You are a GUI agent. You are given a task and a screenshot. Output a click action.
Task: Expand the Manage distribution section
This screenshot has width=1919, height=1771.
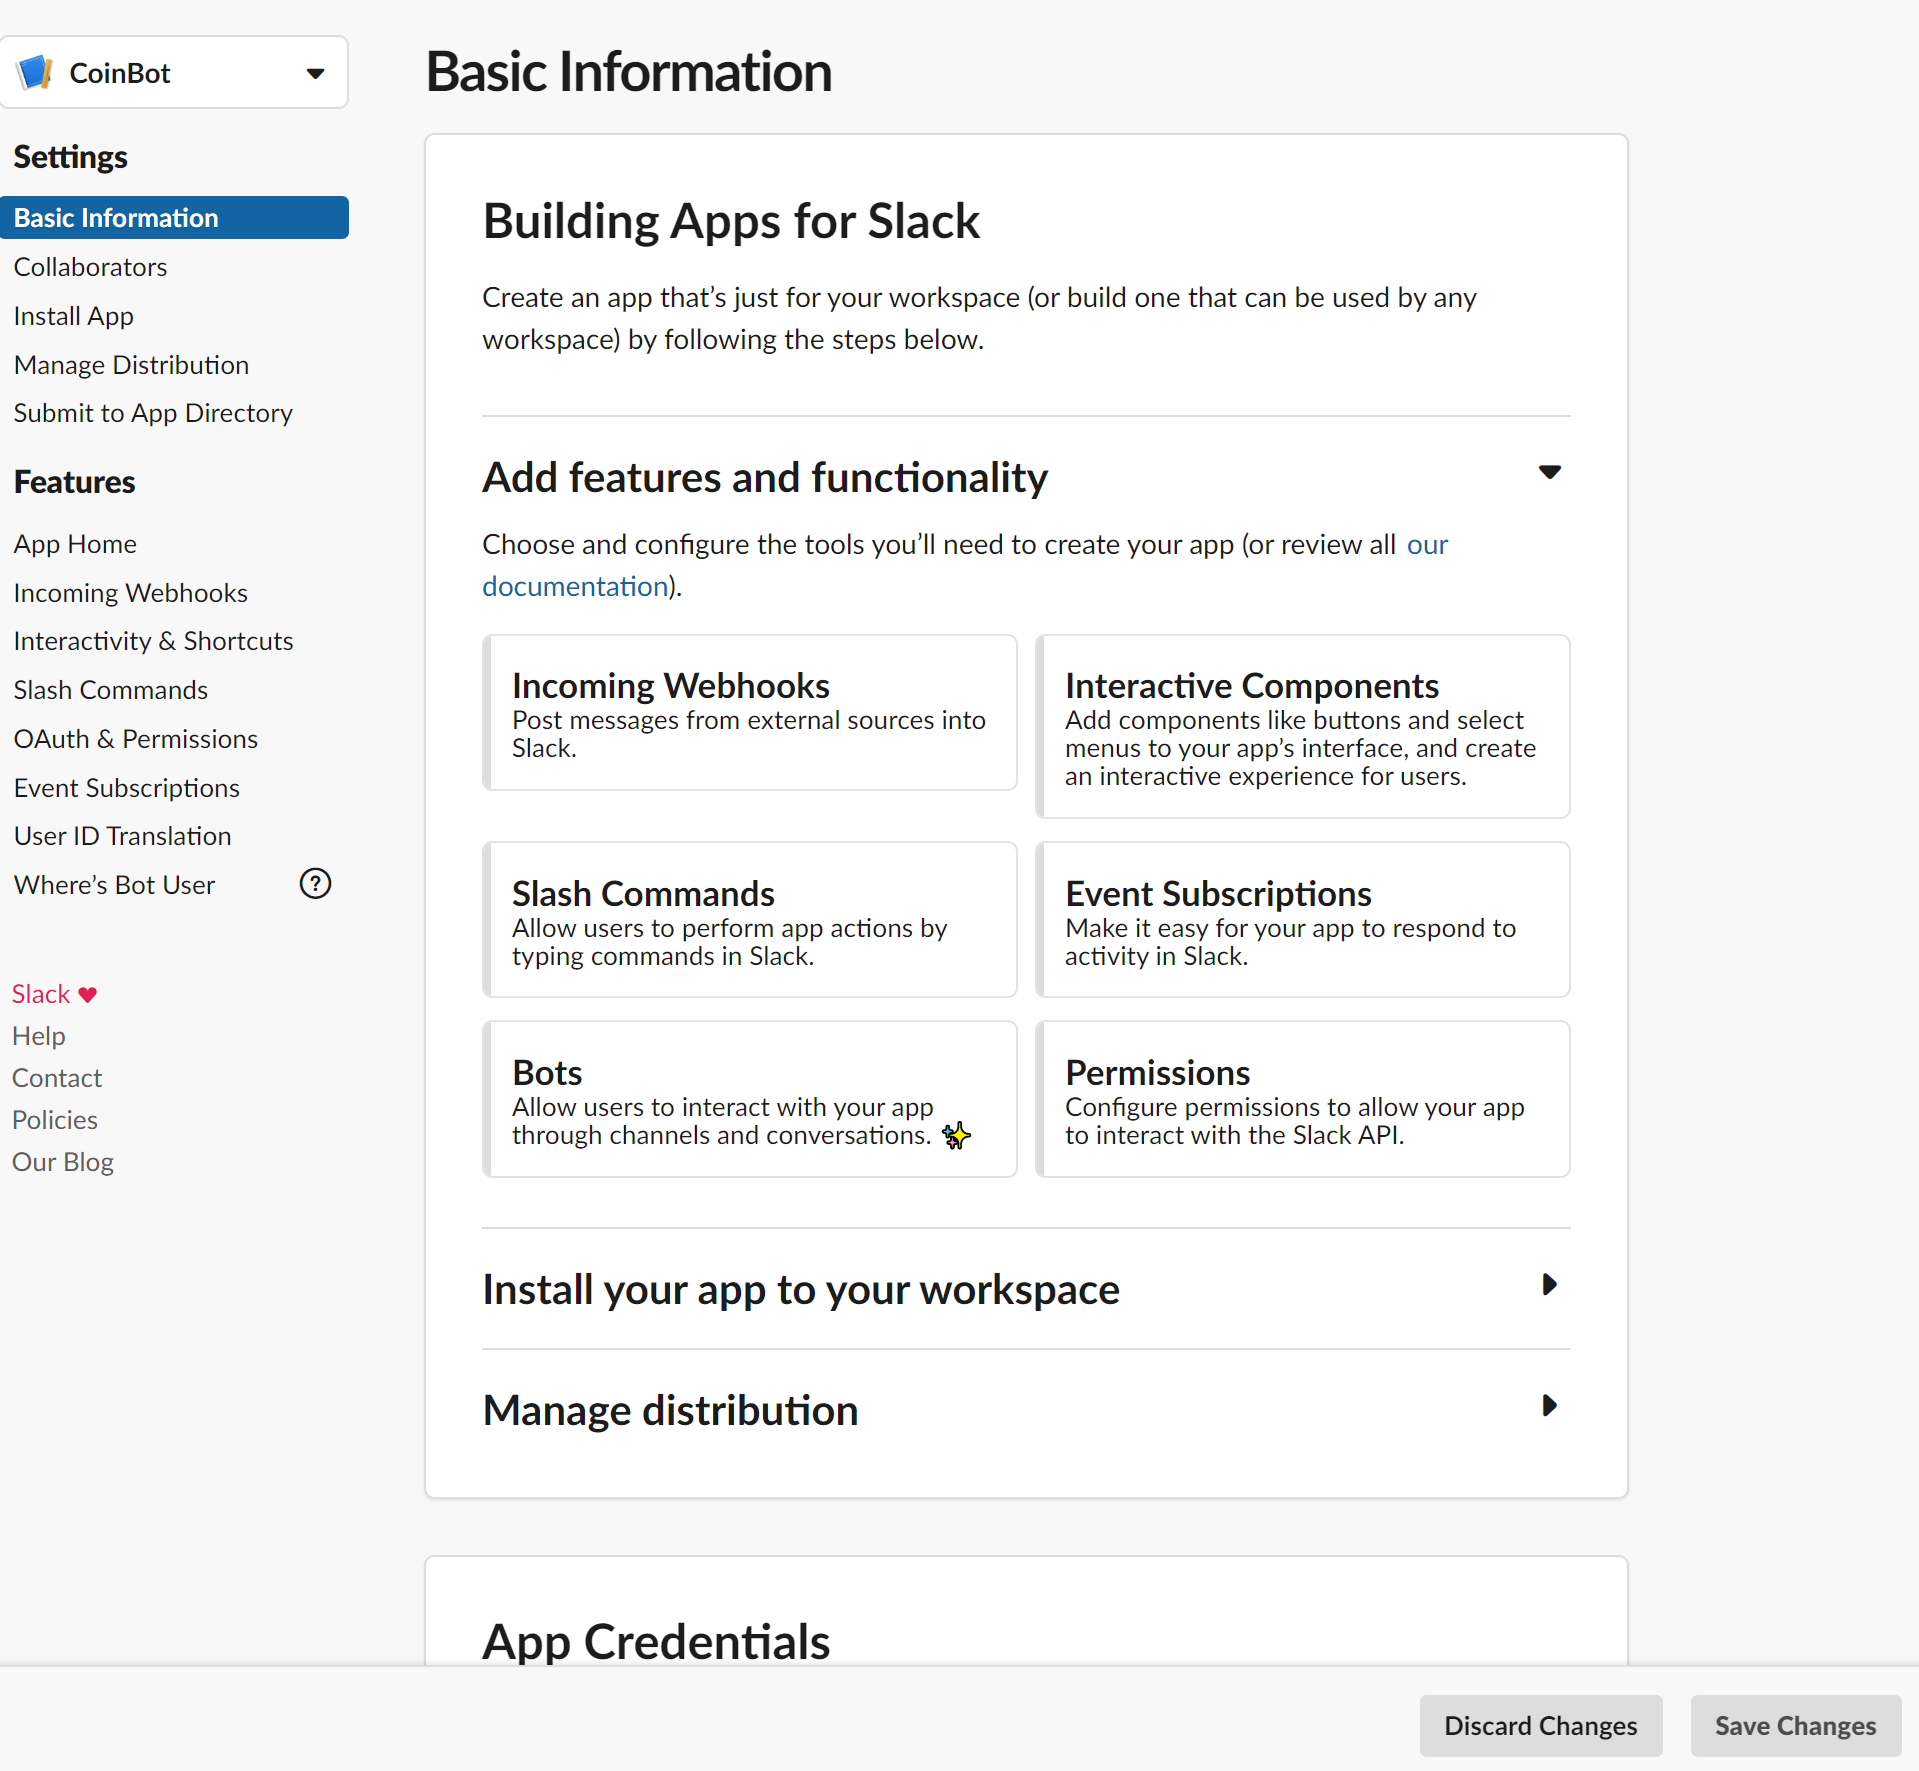coord(1549,1406)
